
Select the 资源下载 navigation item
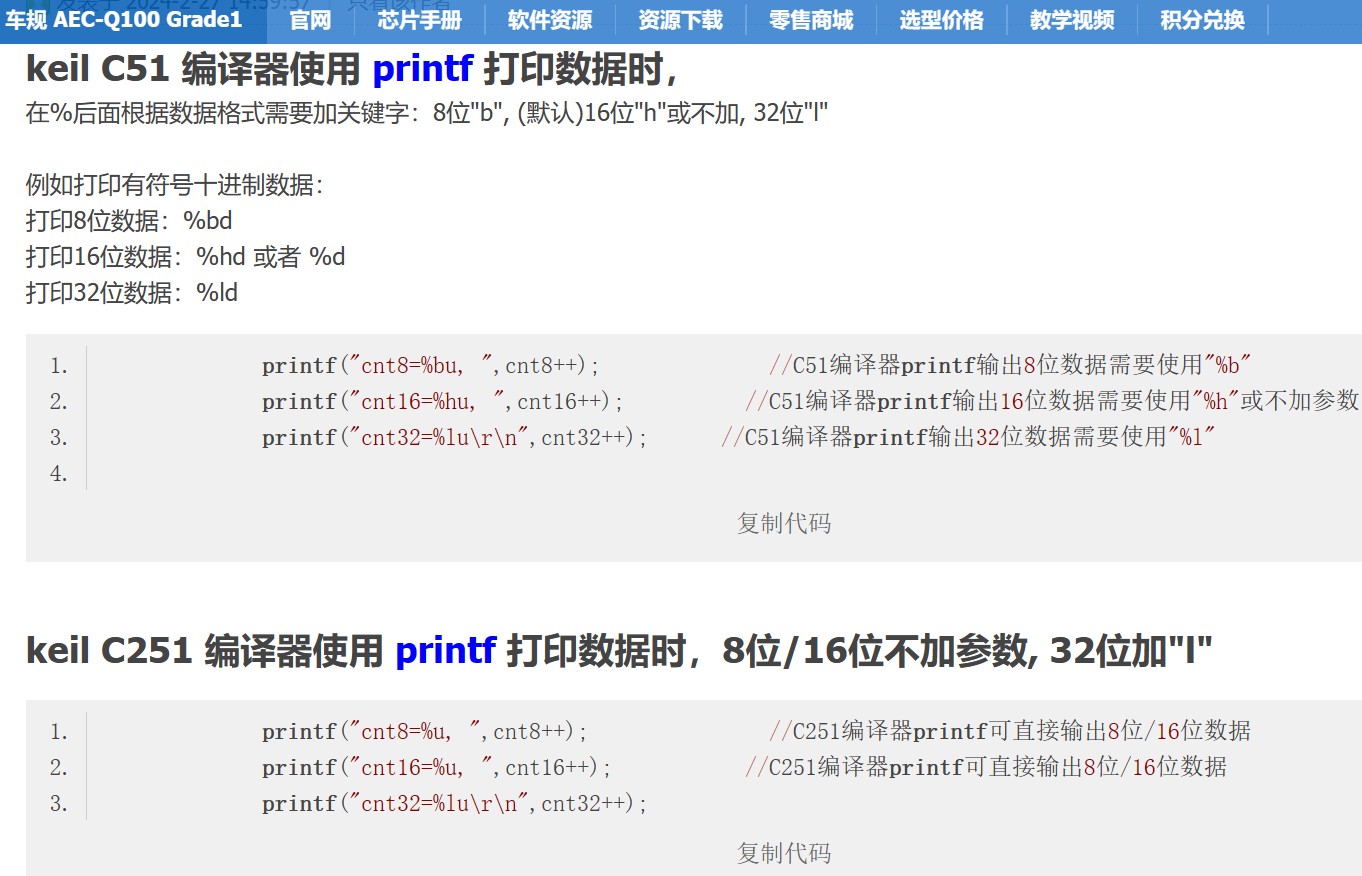pos(680,20)
